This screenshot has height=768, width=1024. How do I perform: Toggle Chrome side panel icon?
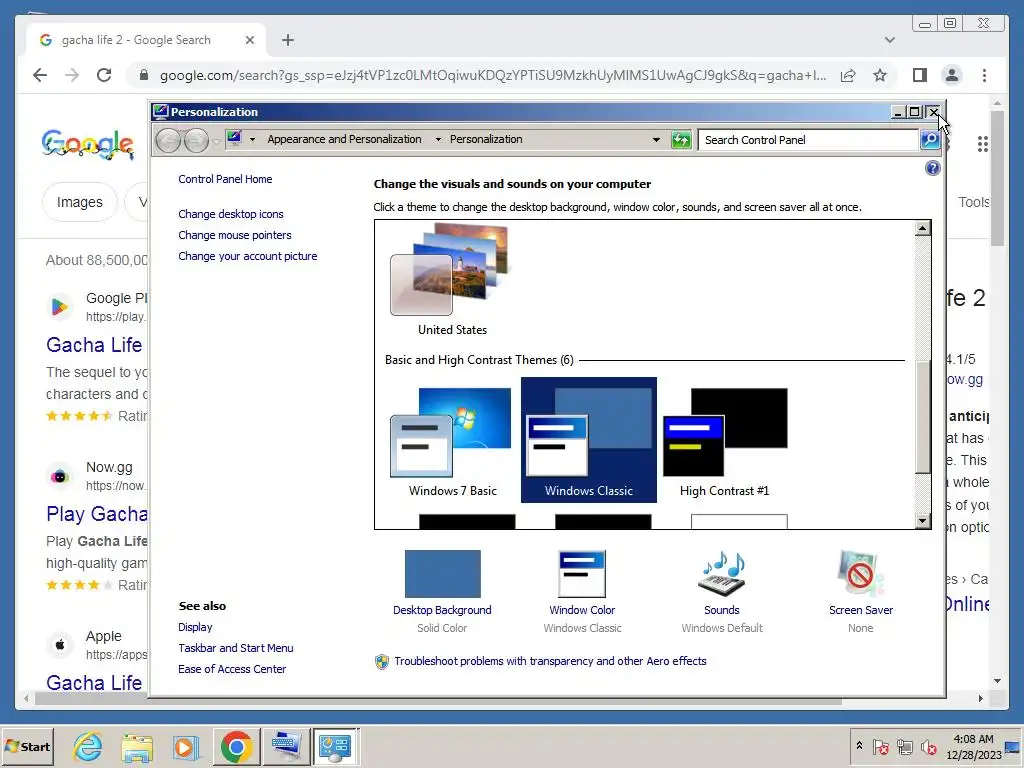pyautogui.click(x=920, y=75)
